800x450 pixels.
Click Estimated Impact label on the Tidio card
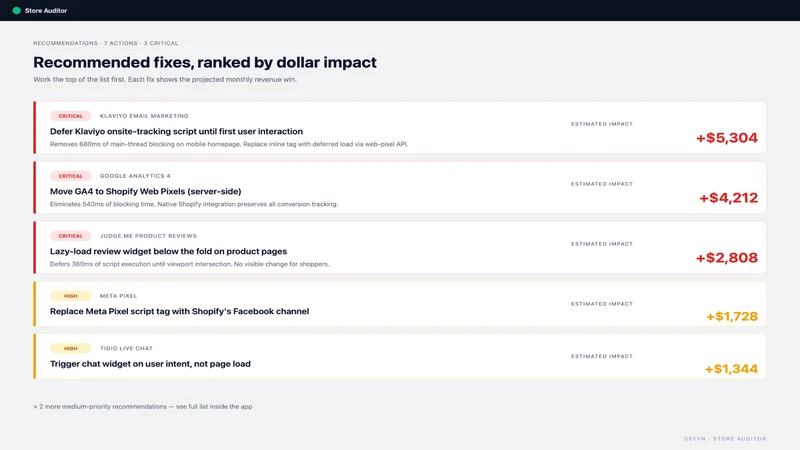coord(602,356)
